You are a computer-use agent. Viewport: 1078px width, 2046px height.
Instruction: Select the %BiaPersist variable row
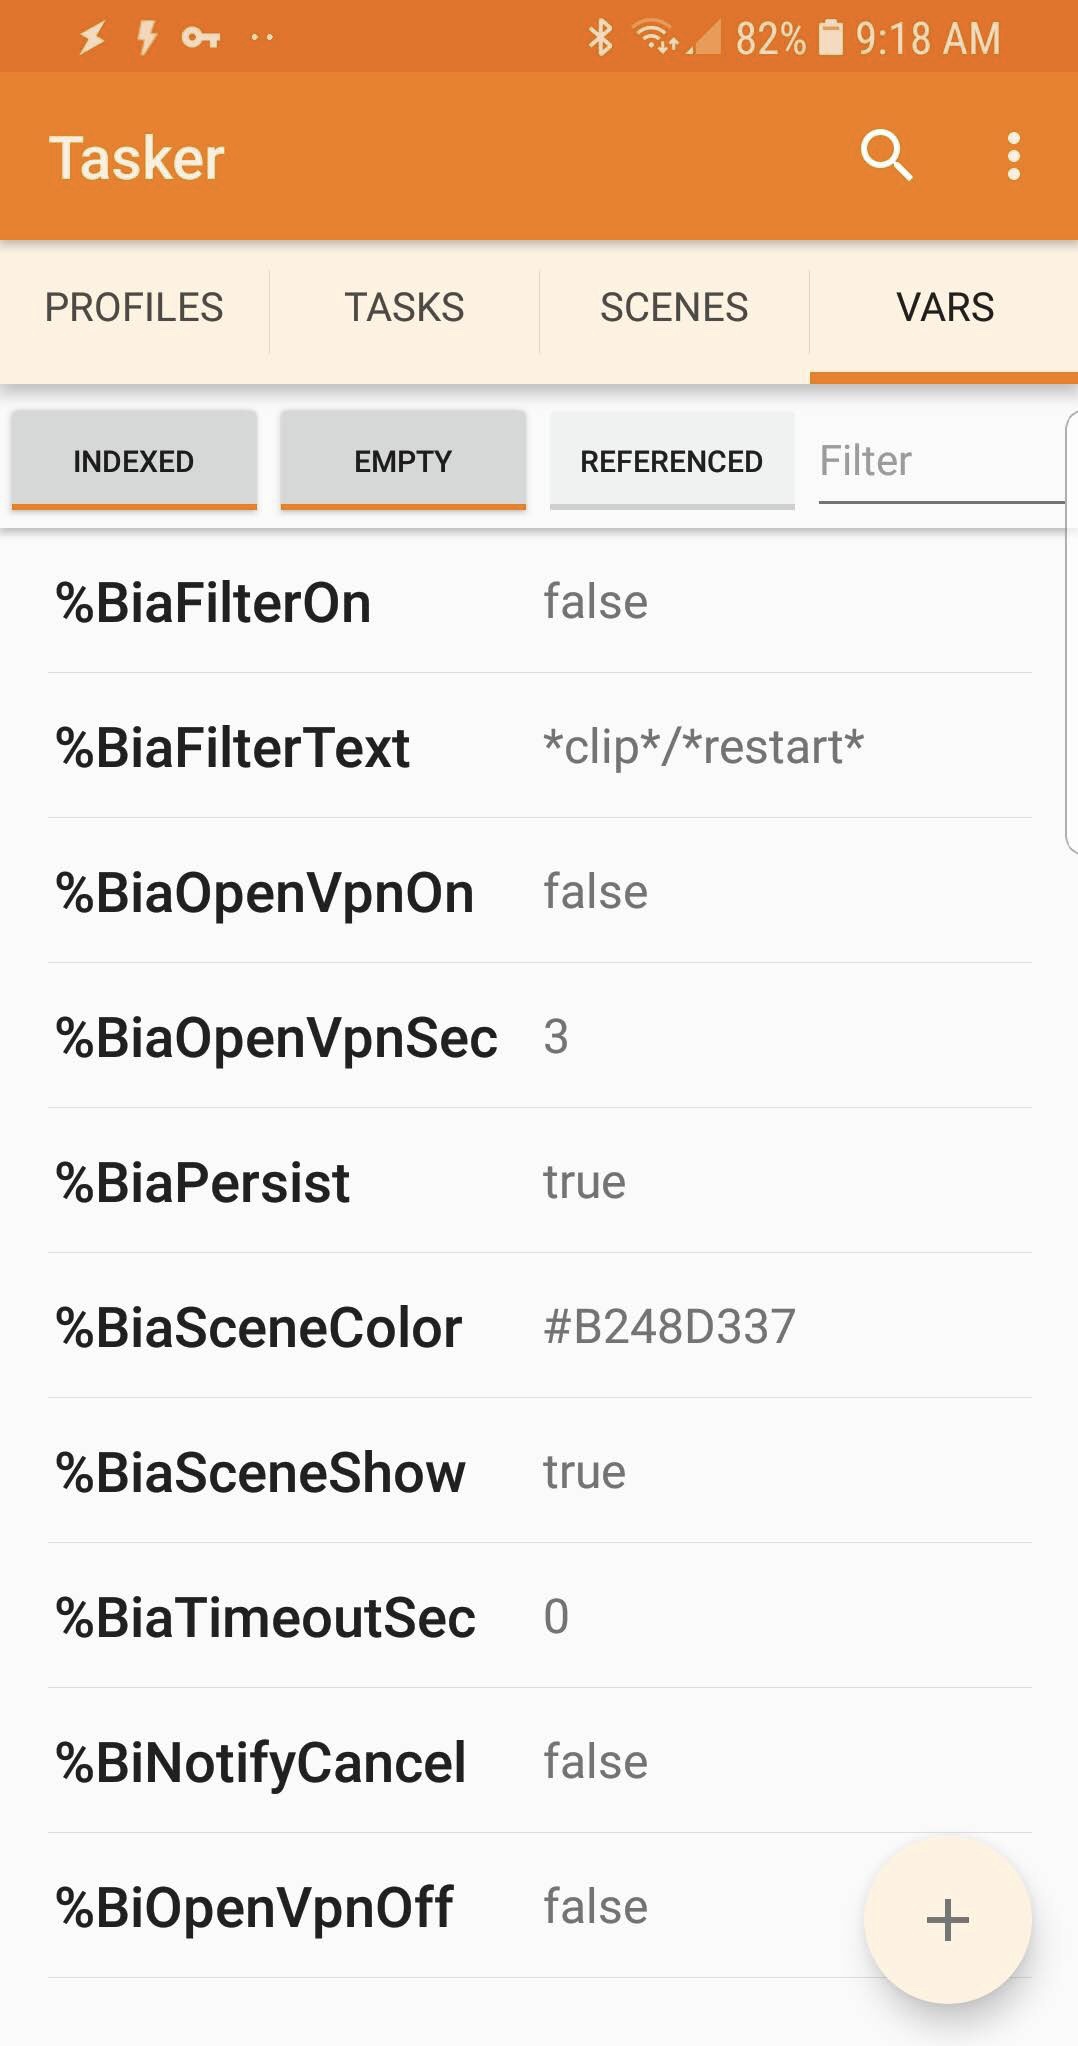540,1181
